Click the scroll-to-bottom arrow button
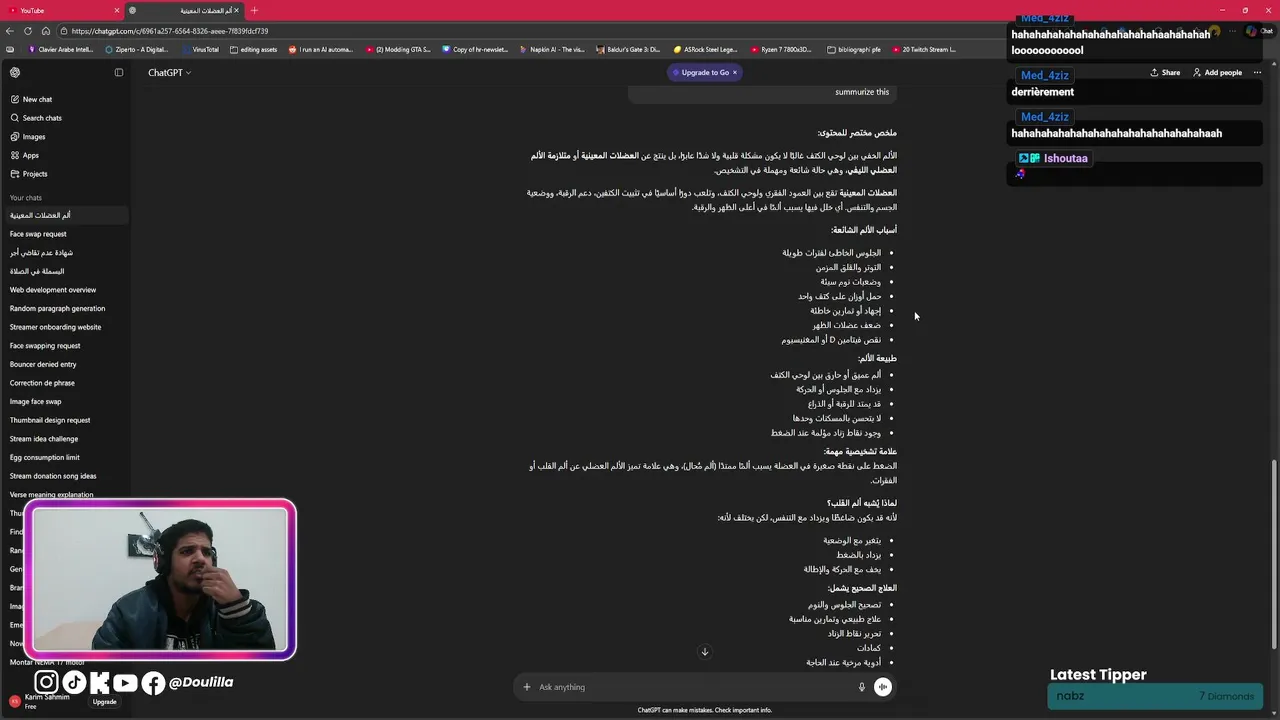Viewport: 1280px width, 720px height. [704, 652]
